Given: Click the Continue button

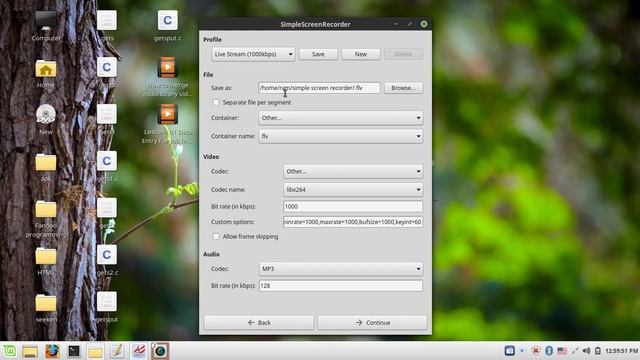Looking at the screenshot, I should [x=372, y=322].
